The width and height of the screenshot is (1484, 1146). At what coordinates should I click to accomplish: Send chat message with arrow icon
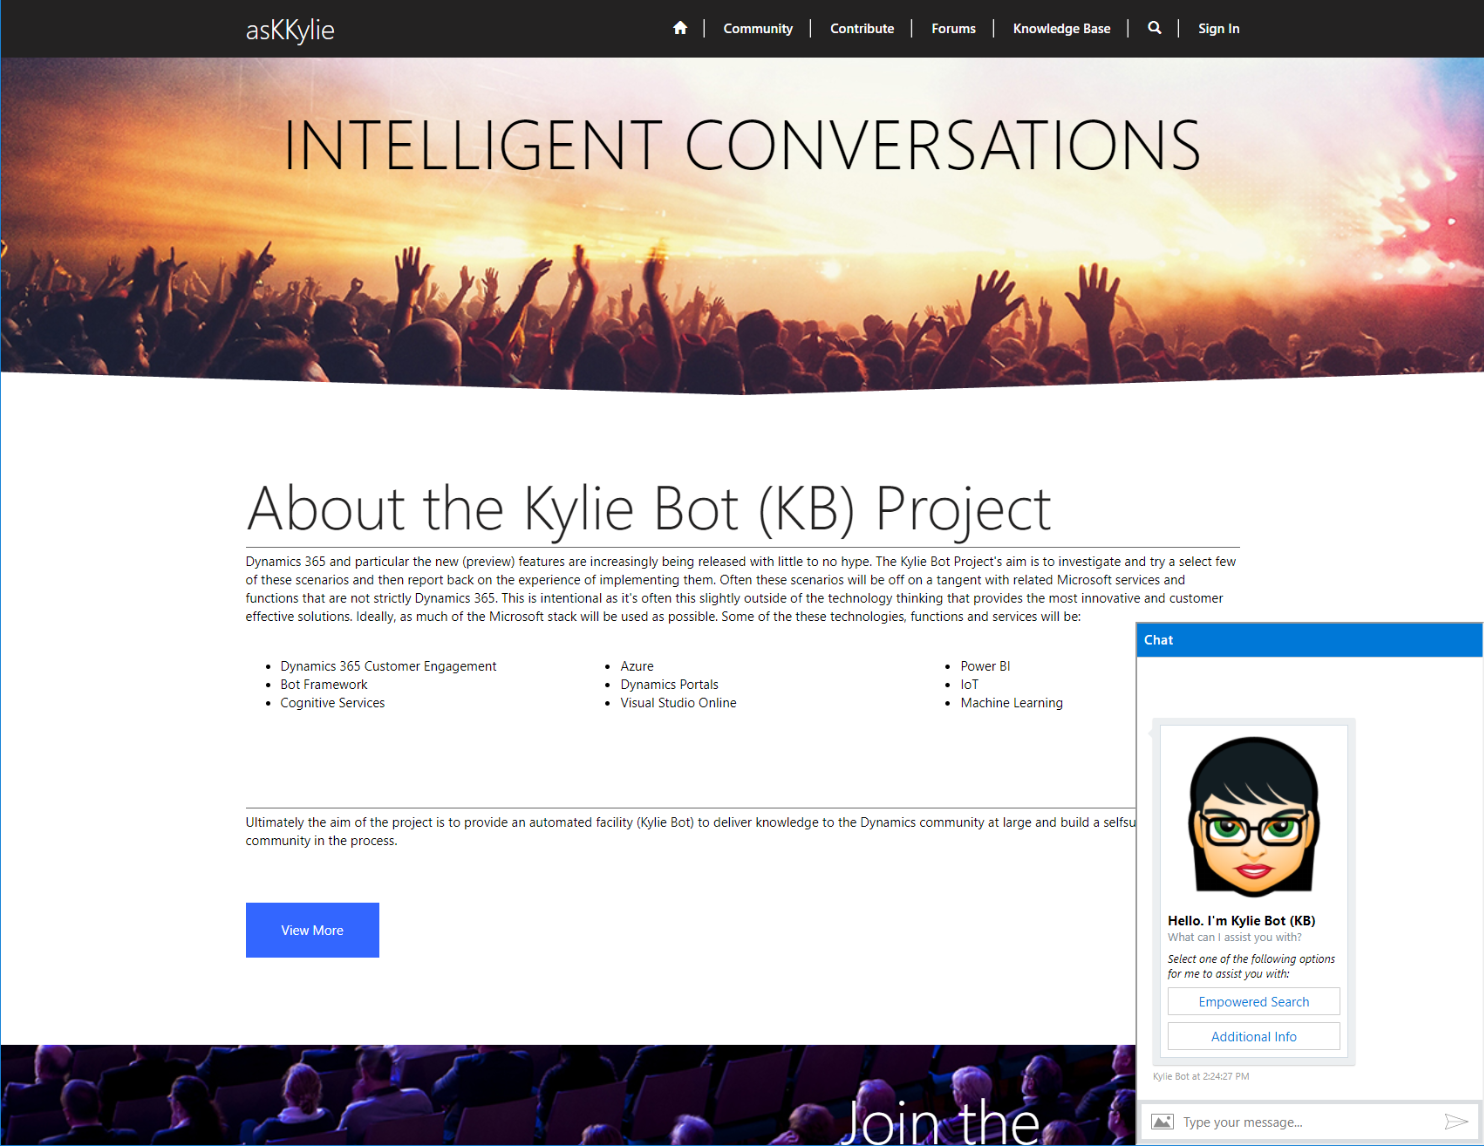pyautogui.click(x=1456, y=1122)
